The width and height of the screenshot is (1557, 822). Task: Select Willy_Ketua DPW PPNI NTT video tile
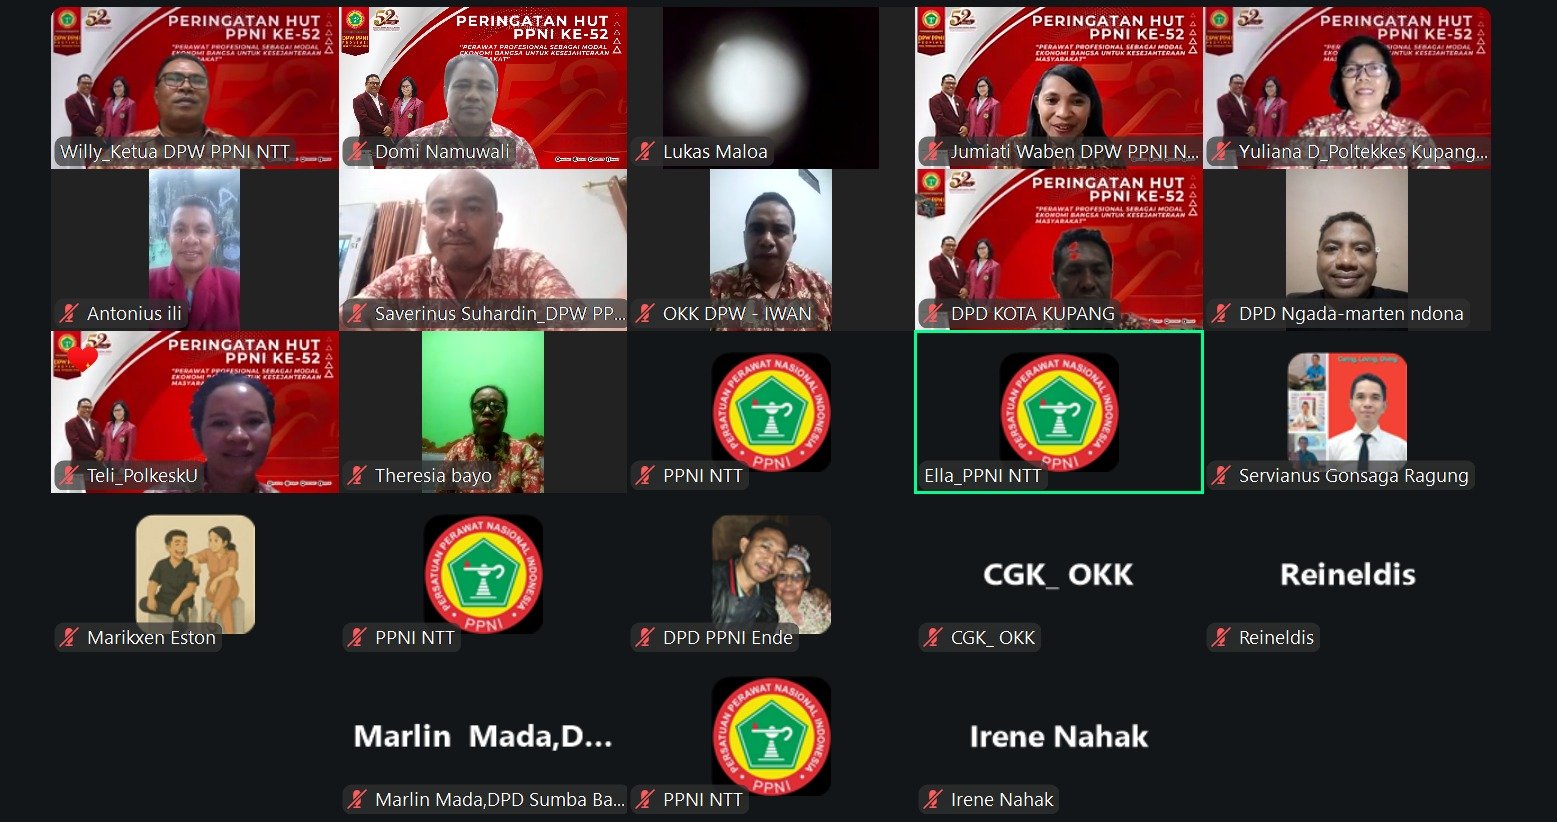(195, 88)
